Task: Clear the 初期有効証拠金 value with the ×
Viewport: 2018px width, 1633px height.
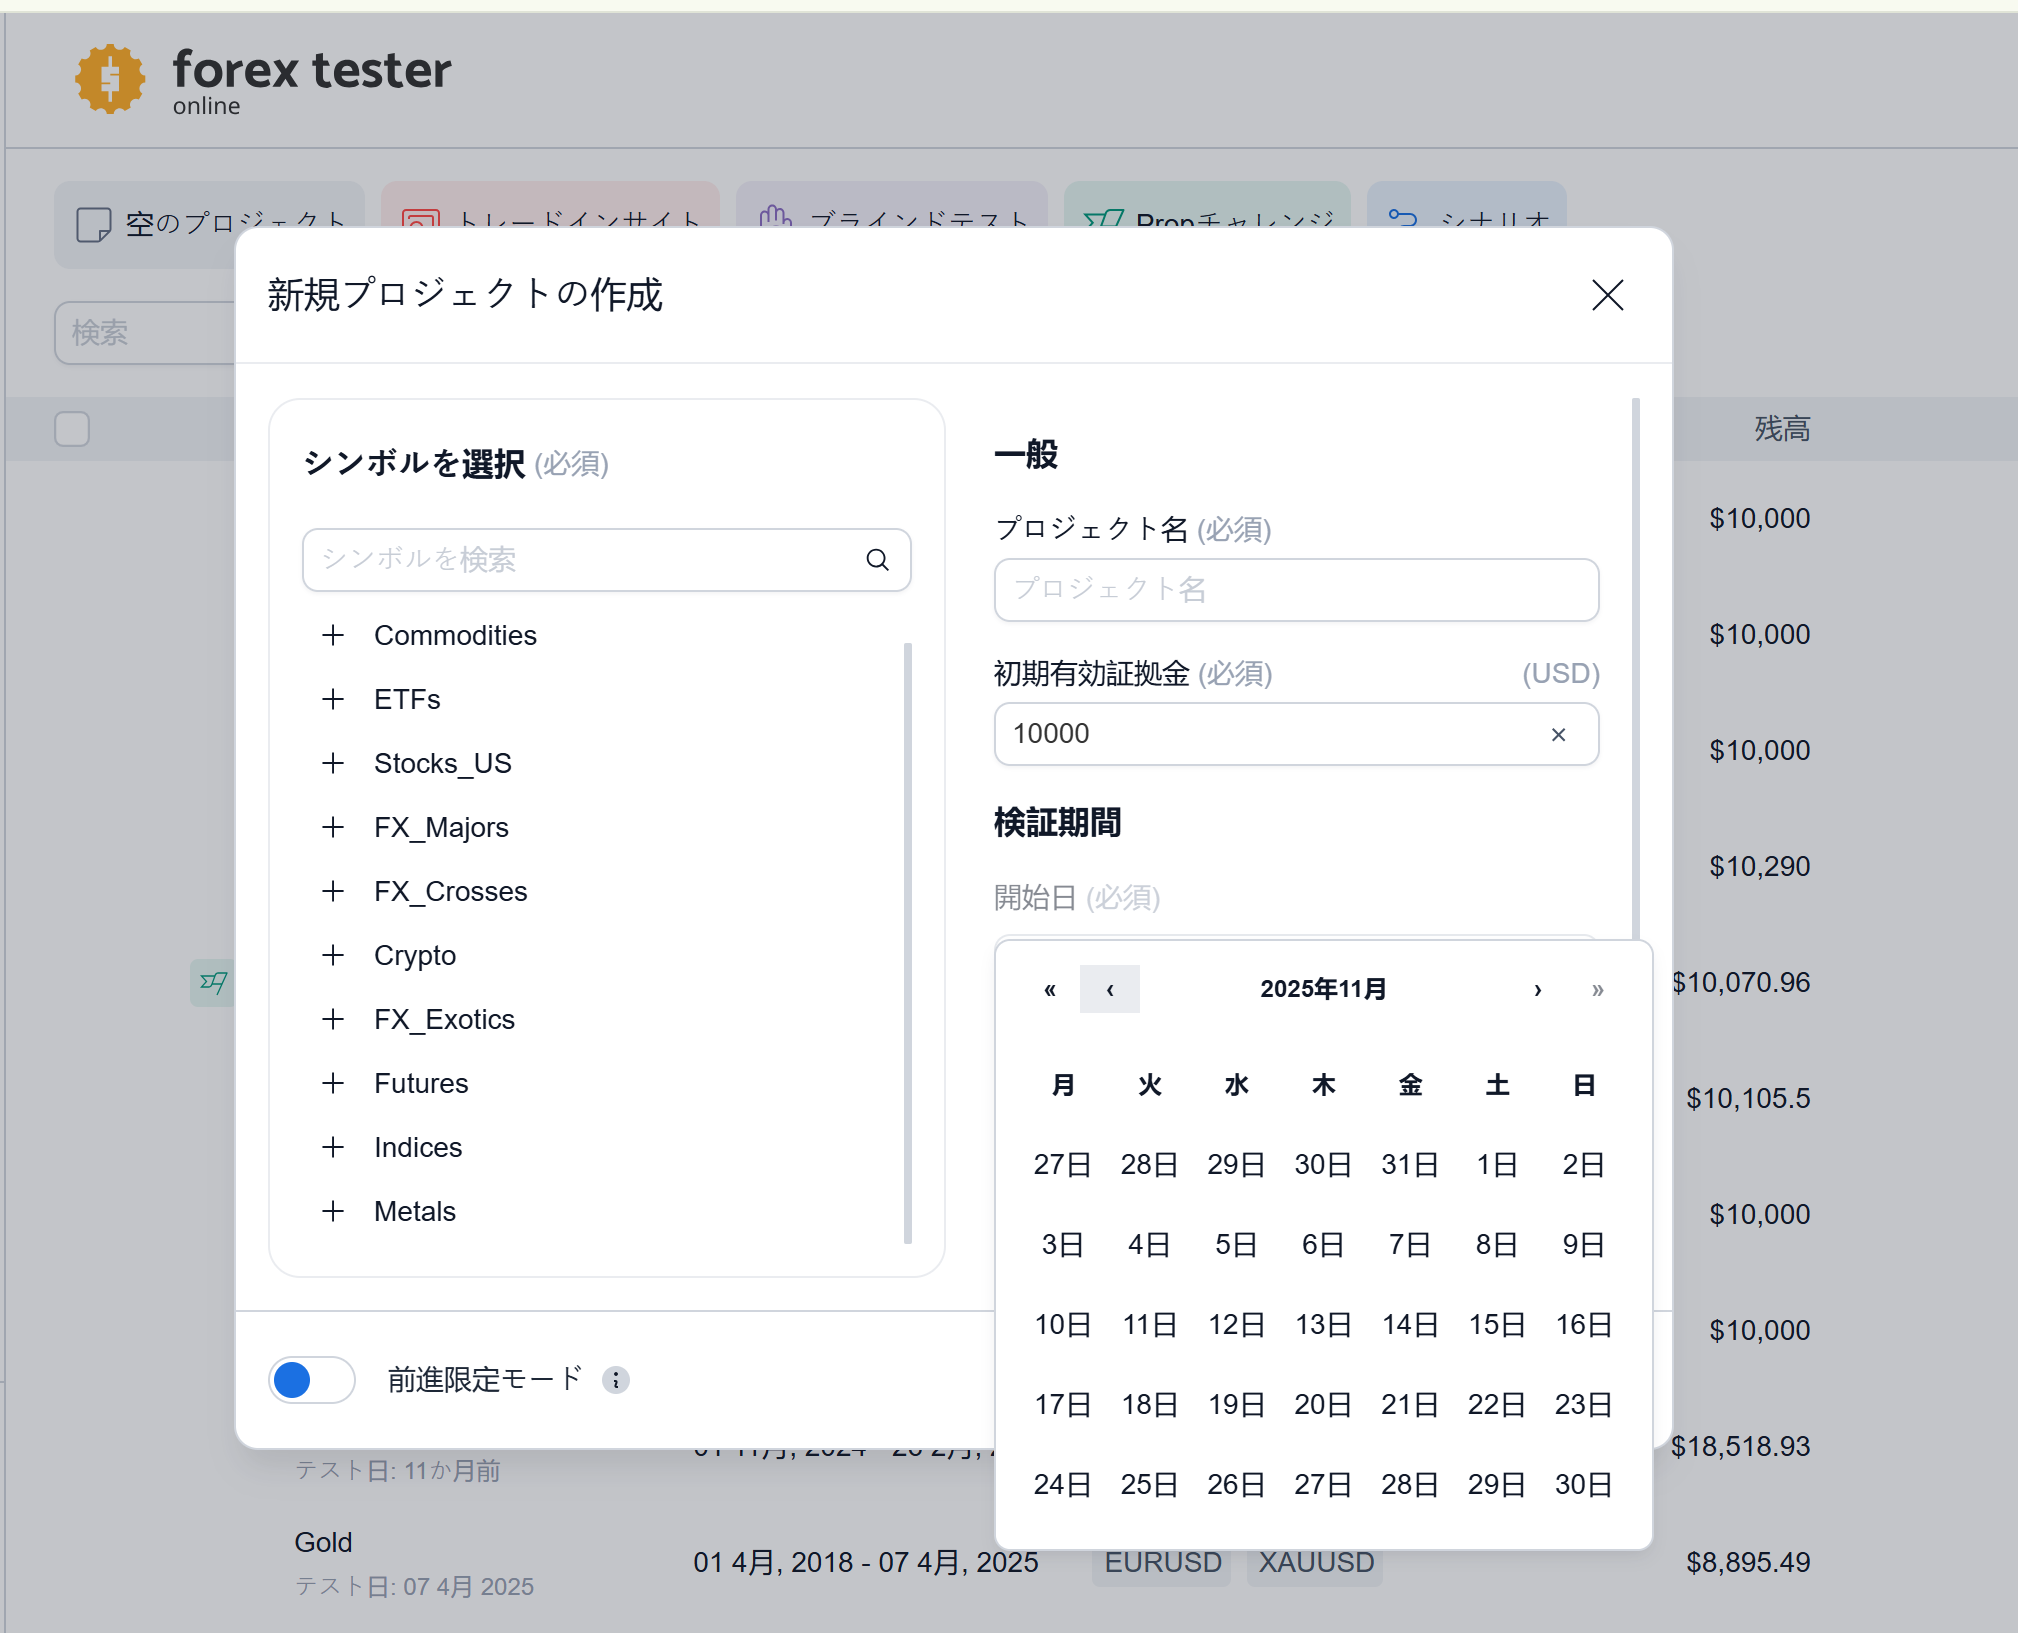Action: point(1557,734)
